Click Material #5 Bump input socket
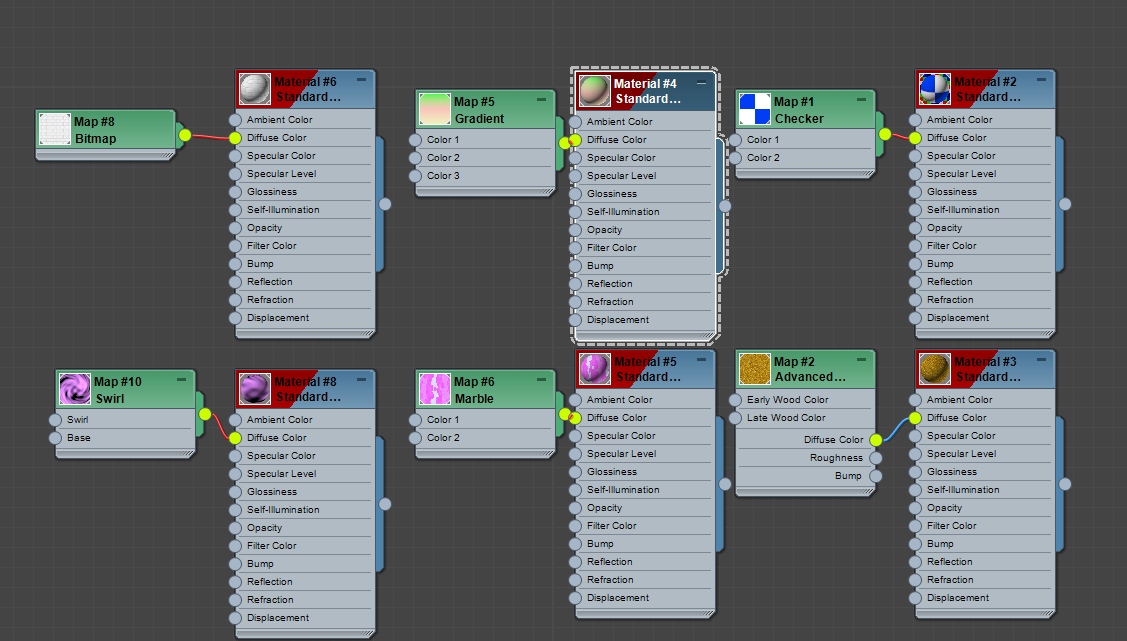This screenshot has width=1127, height=641. point(575,544)
